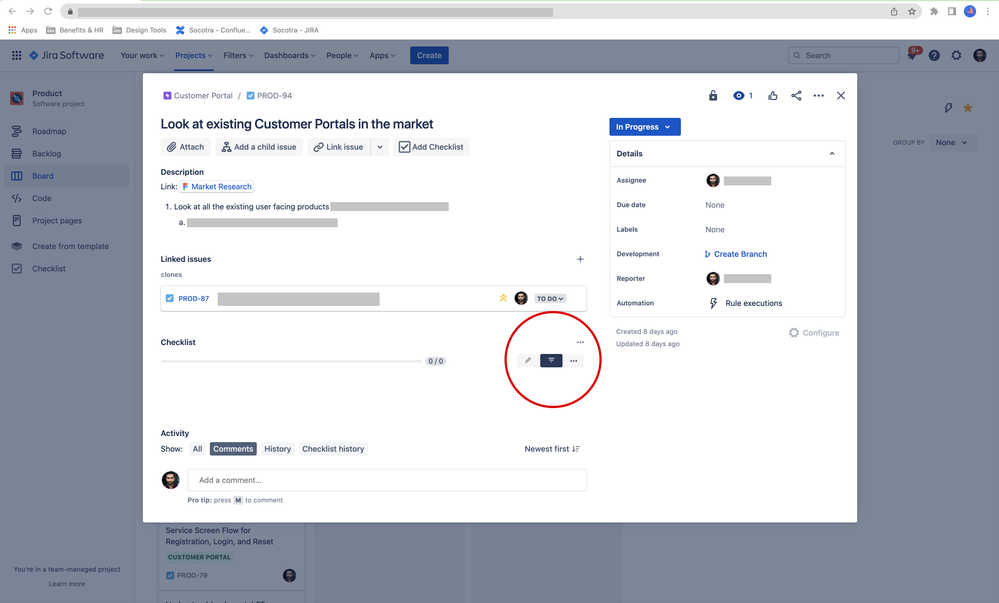Open more options beside checklist filter
Image resolution: width=999 pixels, height=603 pixels.
(573, 361)
